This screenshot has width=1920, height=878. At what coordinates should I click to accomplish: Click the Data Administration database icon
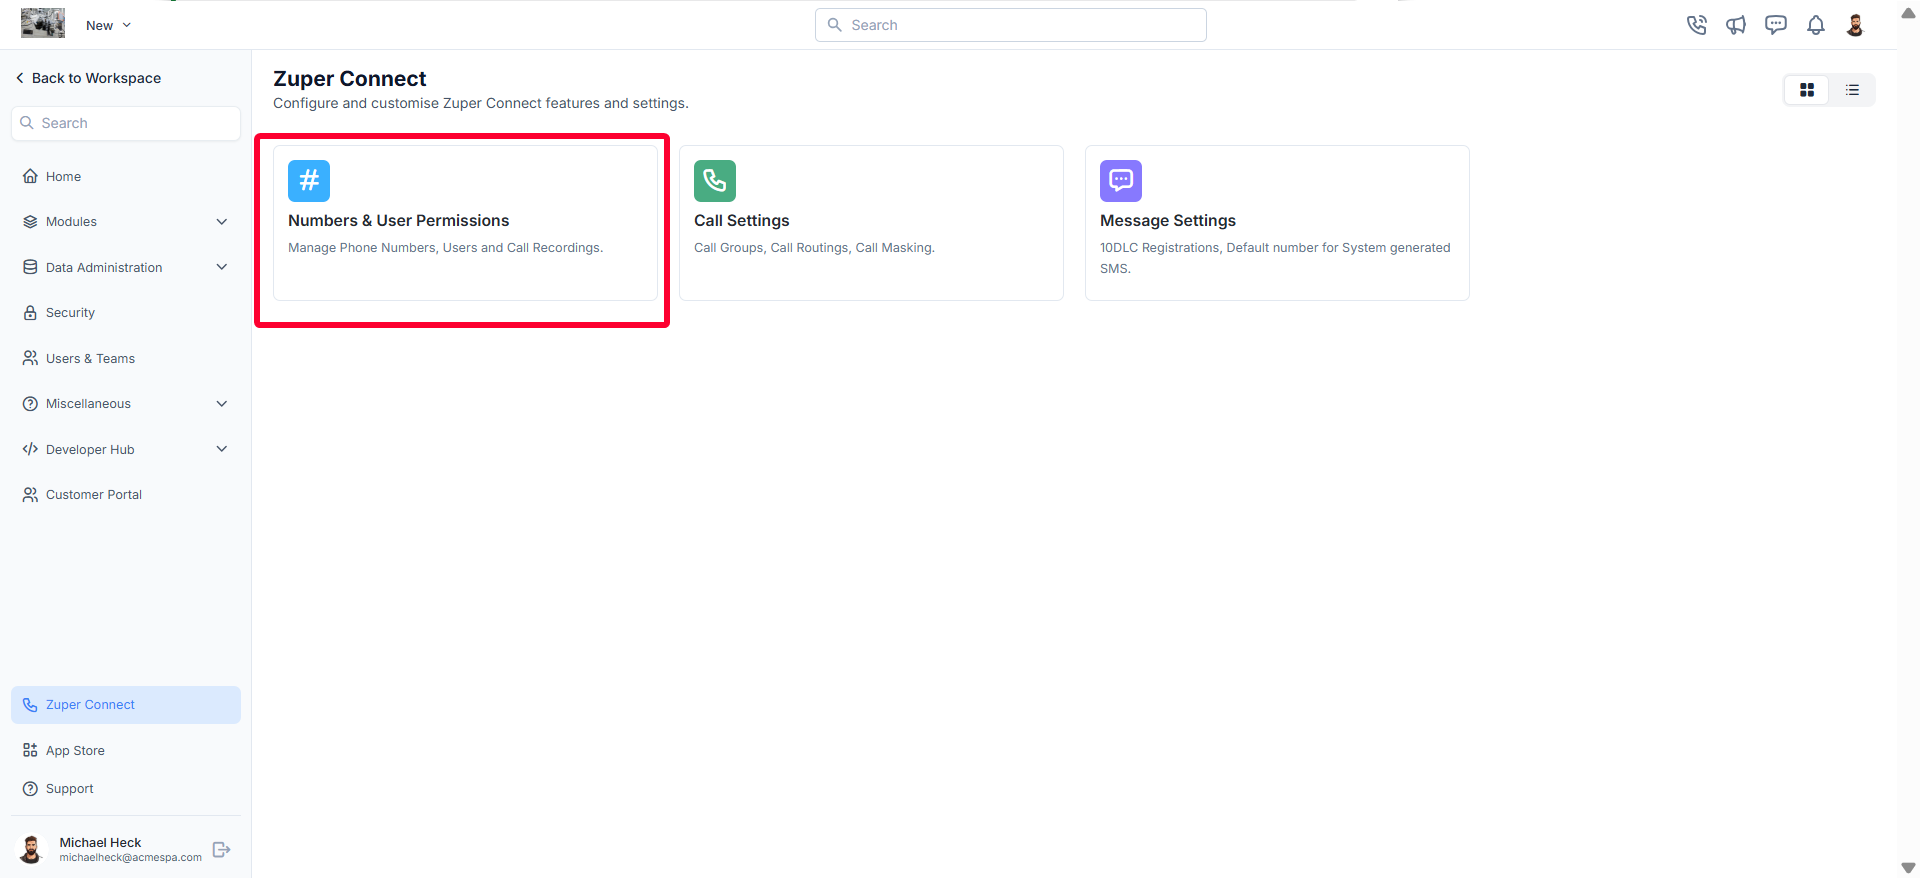[x=30, y=267]
